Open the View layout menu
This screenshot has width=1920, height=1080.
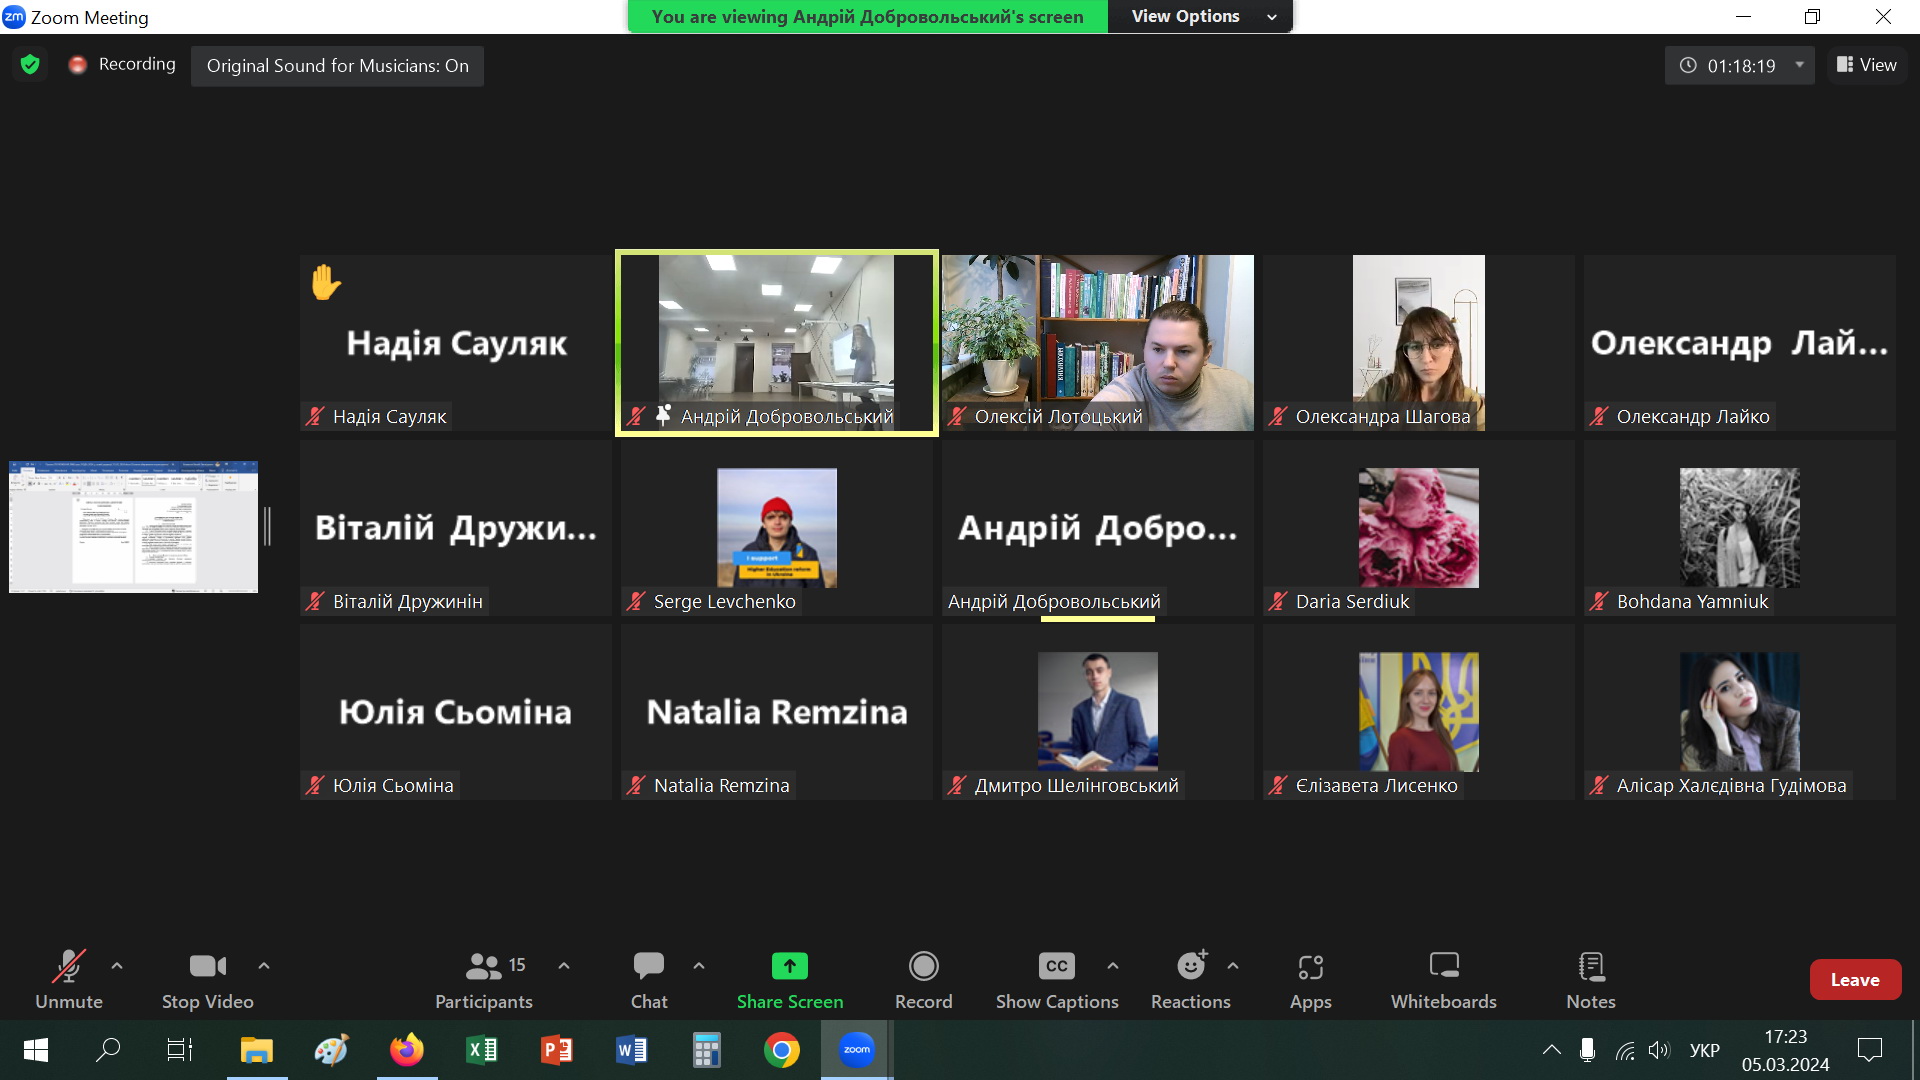coord(1866,65)
